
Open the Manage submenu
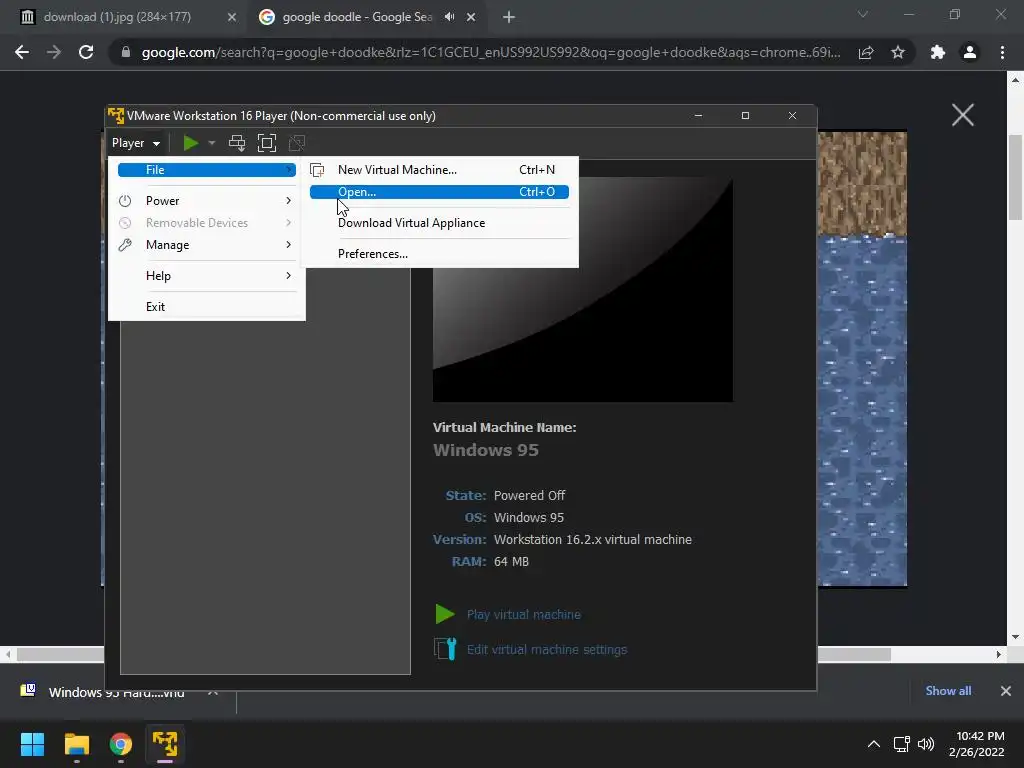click(206, 245)
